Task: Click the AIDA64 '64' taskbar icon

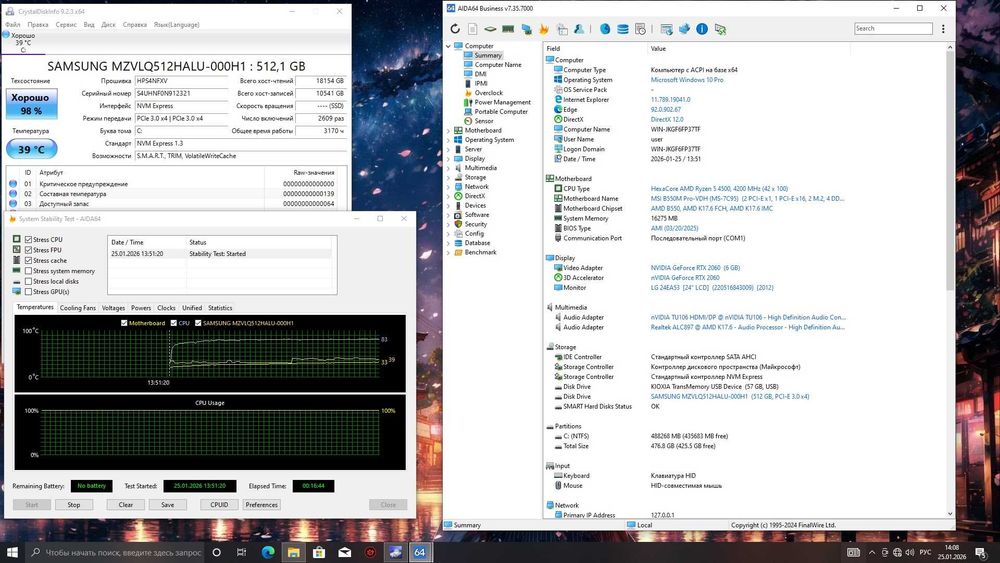Action: 420,552
